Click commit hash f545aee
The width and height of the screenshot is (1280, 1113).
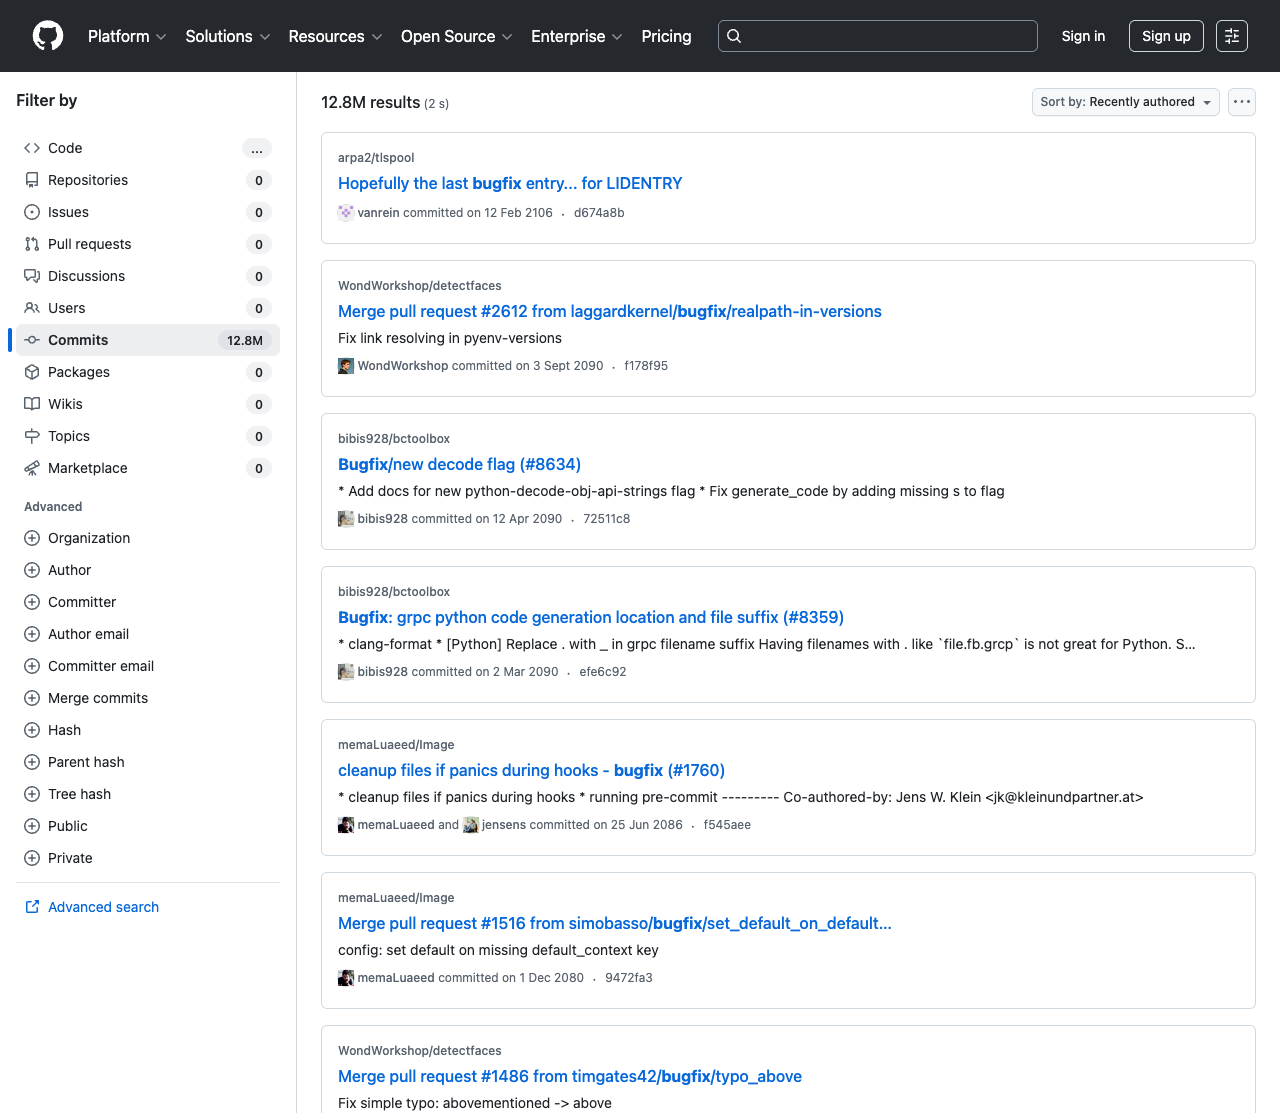click(727, 825)
